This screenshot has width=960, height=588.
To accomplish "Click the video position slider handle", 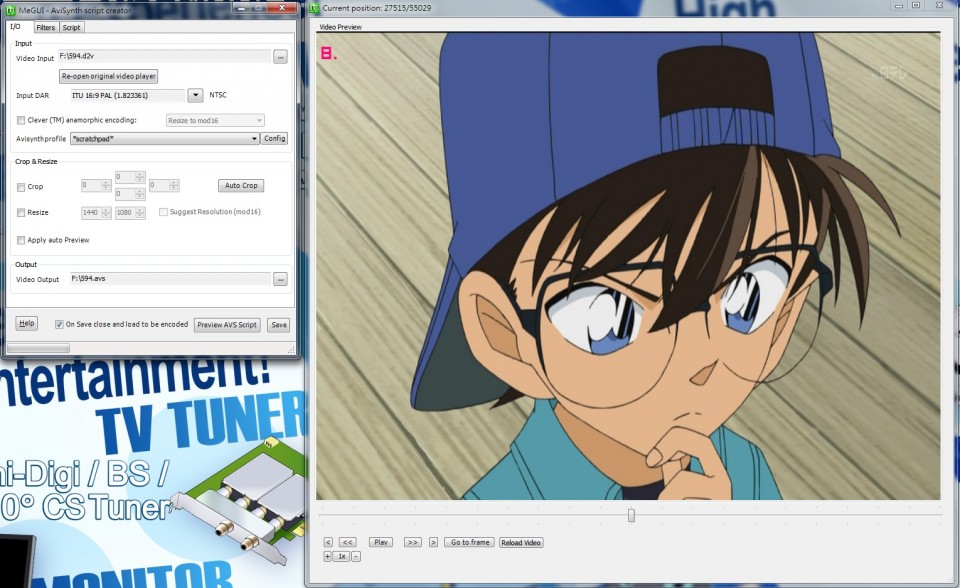I will 631,515.
